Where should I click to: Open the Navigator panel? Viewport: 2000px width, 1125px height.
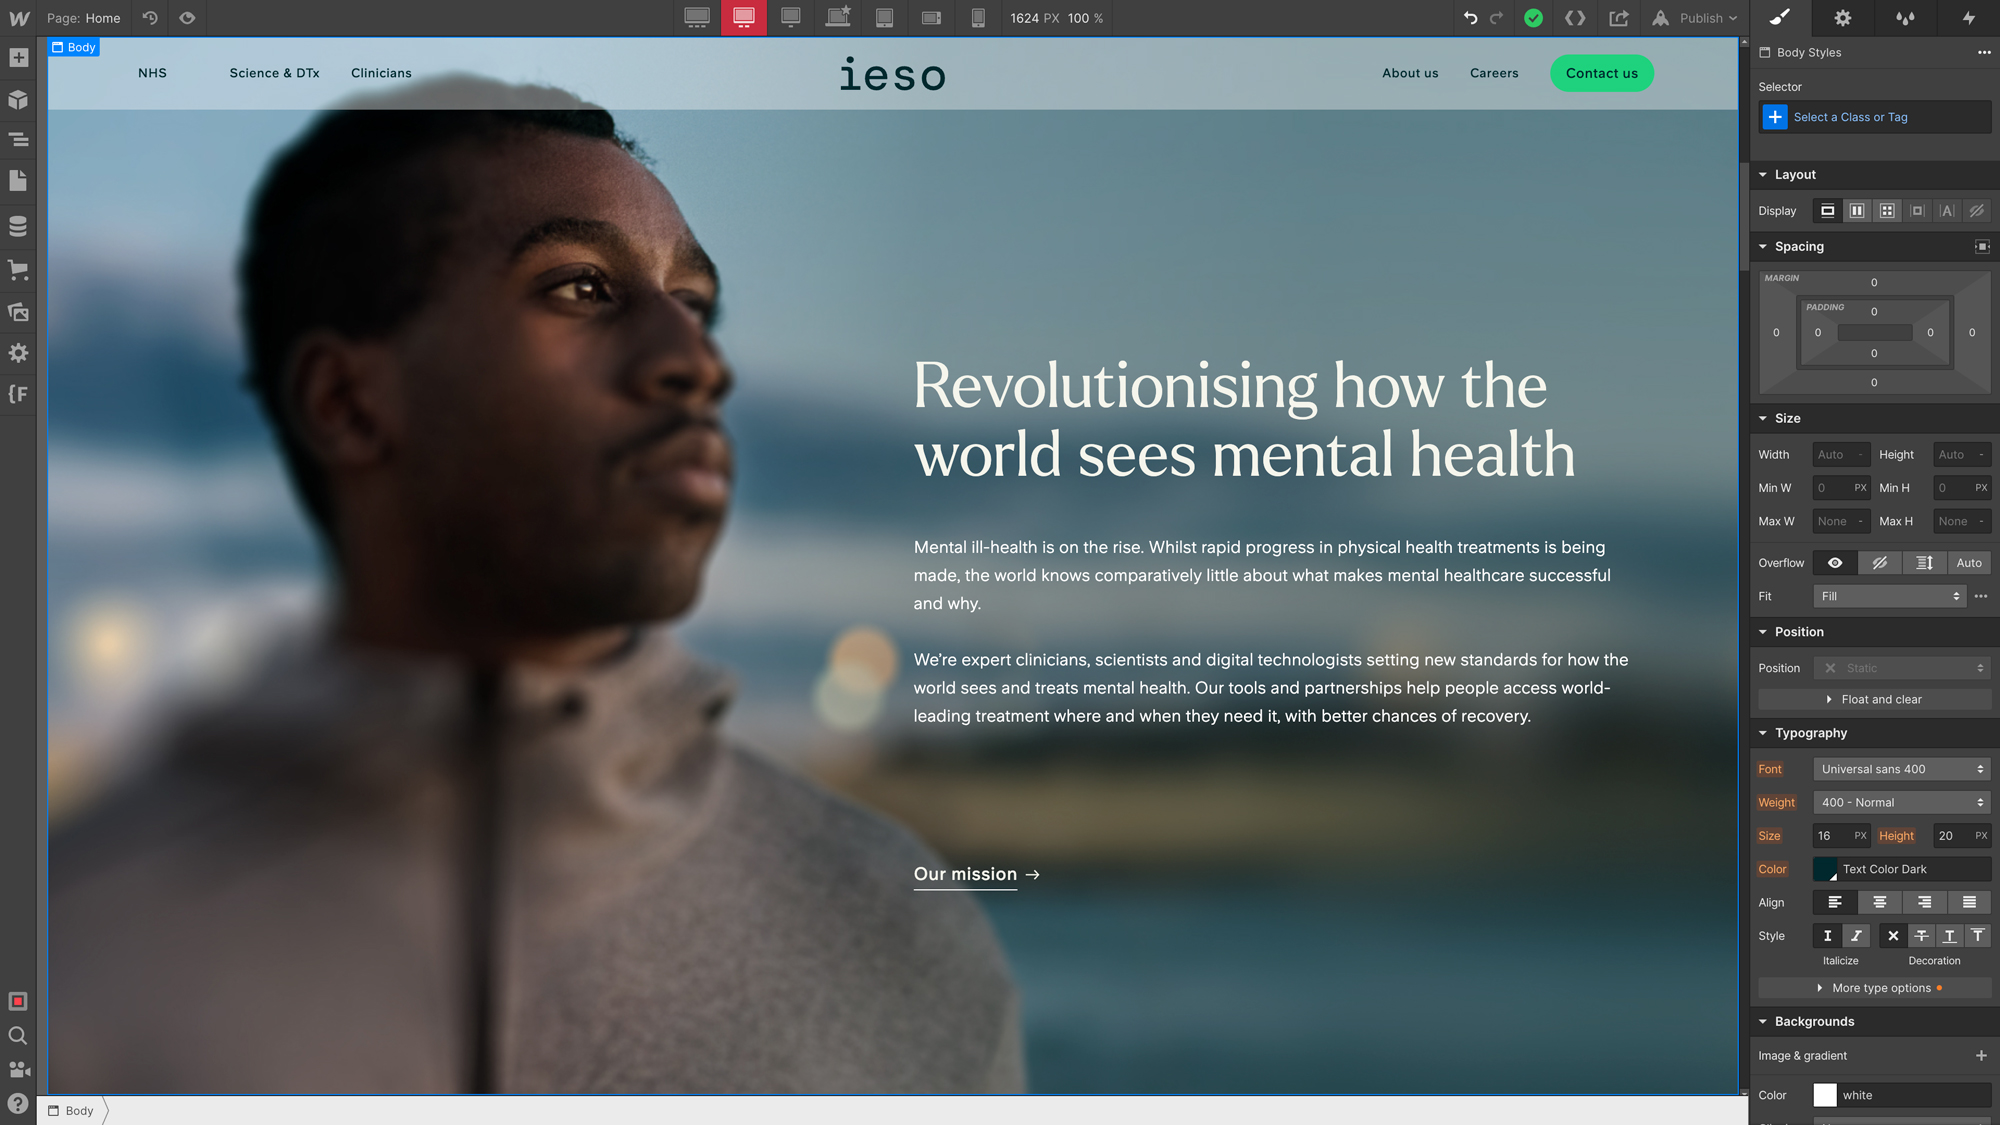click(x=17, y=140)
